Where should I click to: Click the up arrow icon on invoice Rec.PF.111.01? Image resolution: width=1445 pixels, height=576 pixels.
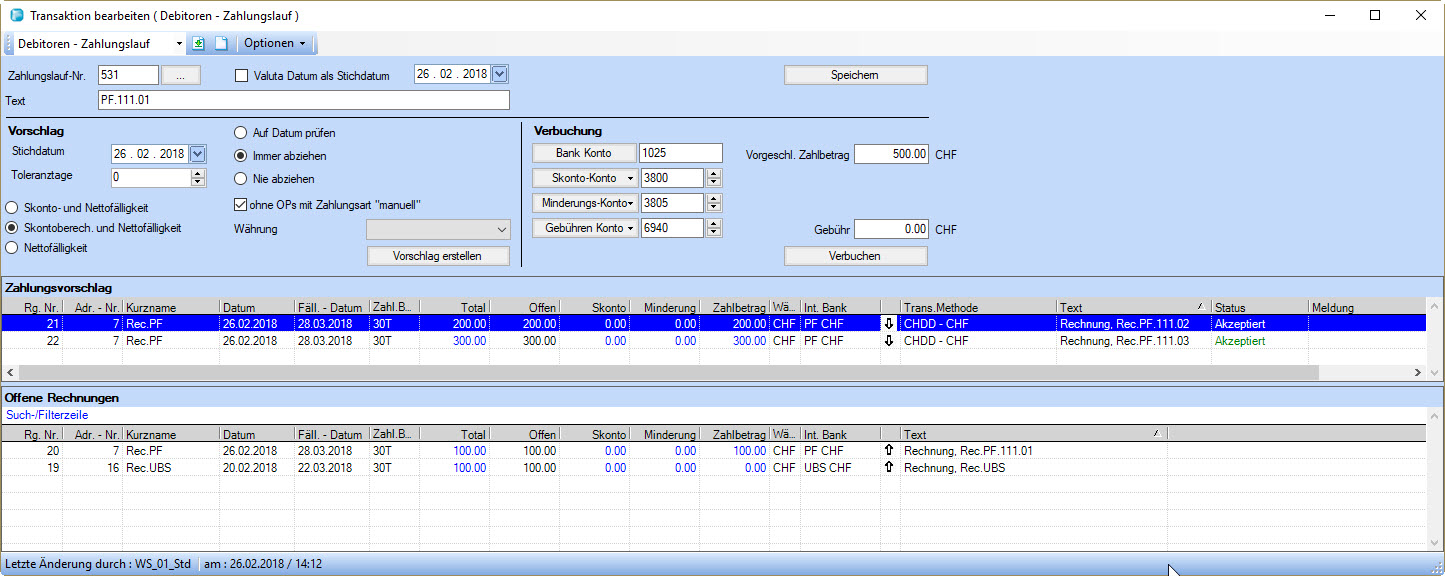pos(889,451)
